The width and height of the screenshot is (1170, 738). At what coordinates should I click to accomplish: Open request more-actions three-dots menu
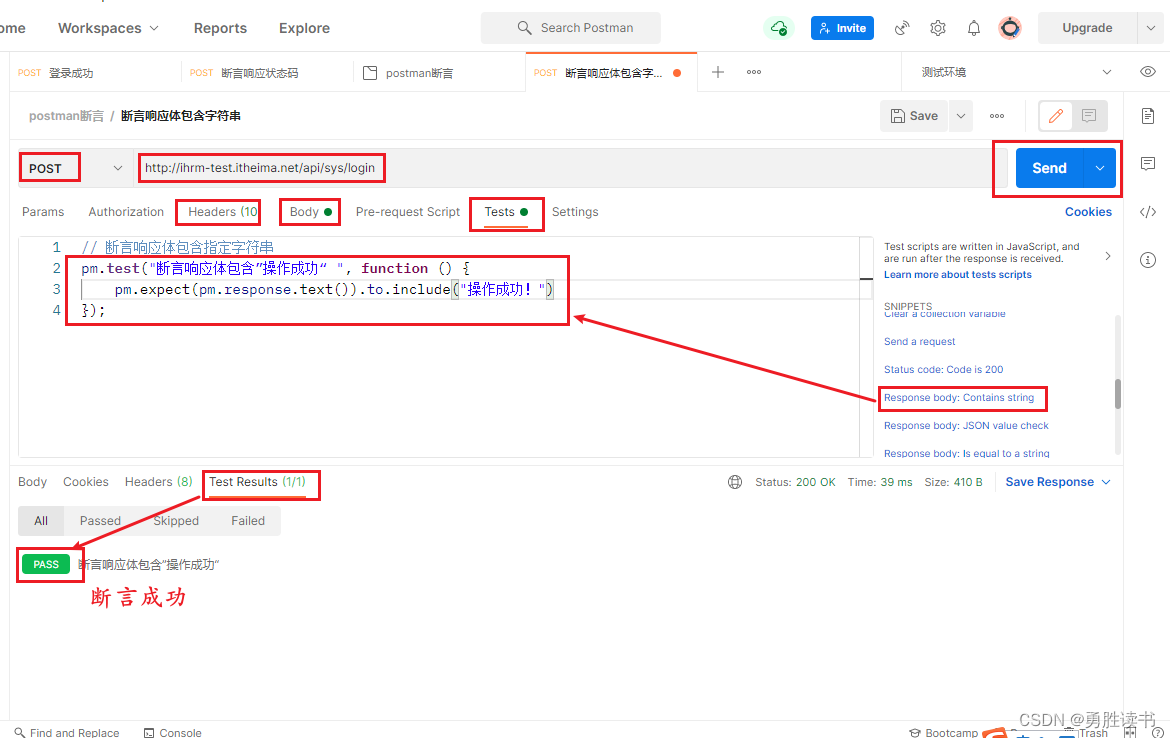[997, 116]
